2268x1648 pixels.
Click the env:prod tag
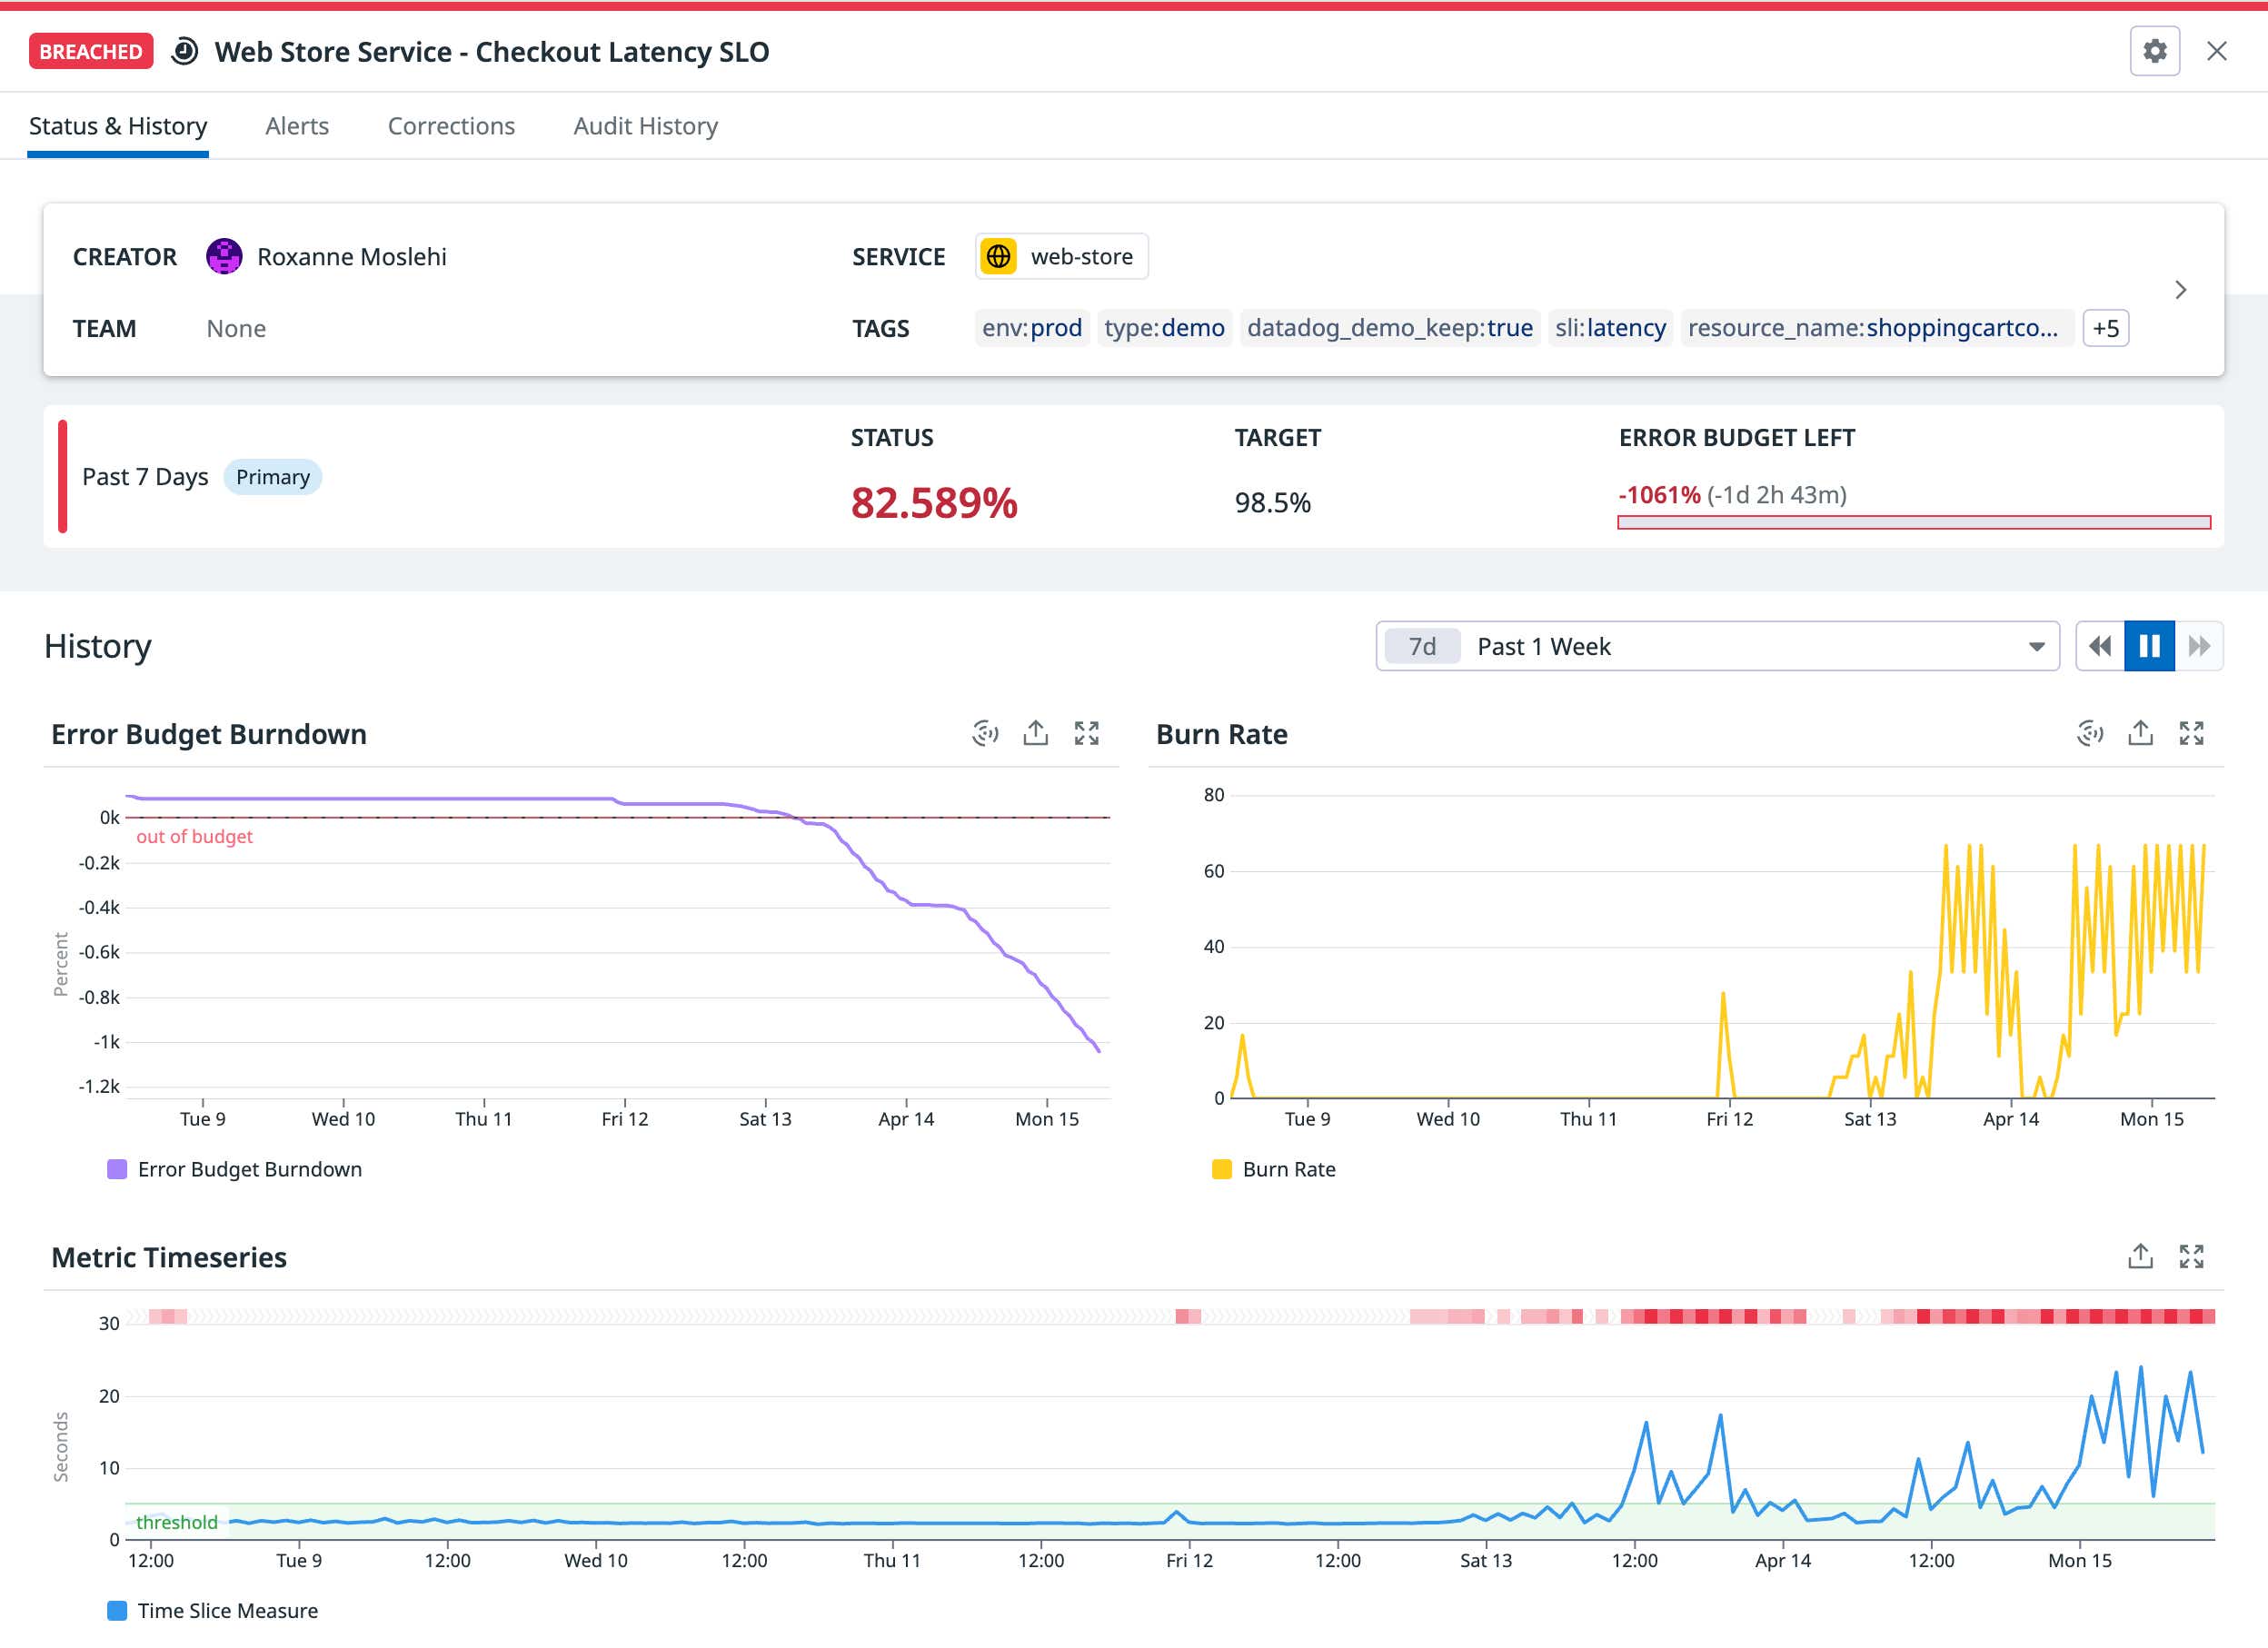point(1032,328)
